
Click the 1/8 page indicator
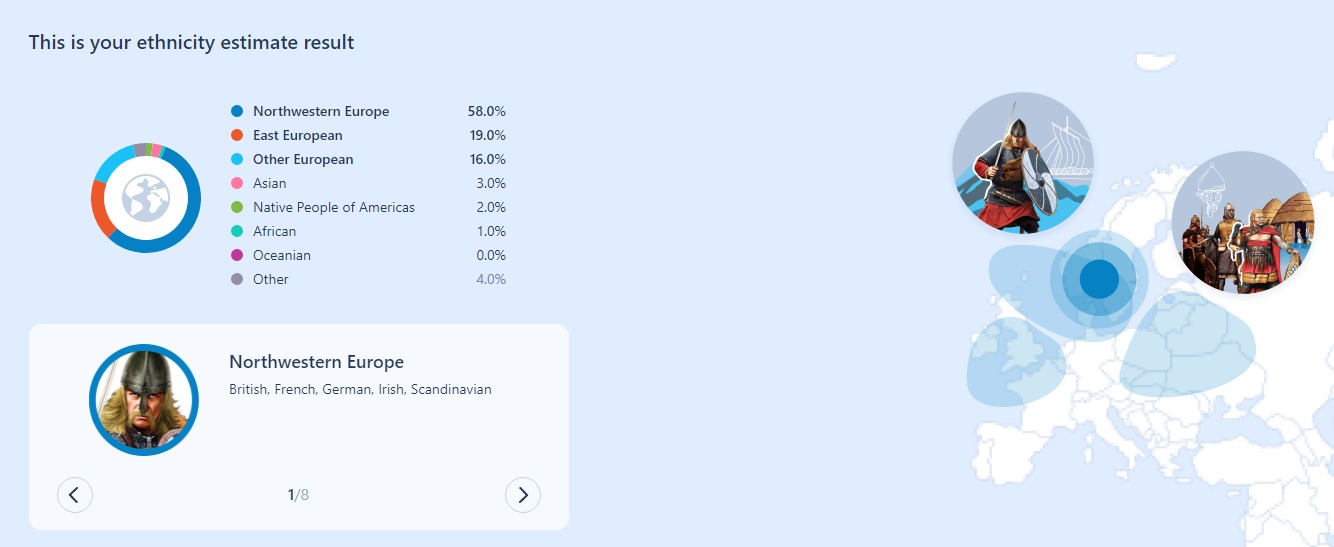(298, 494)
